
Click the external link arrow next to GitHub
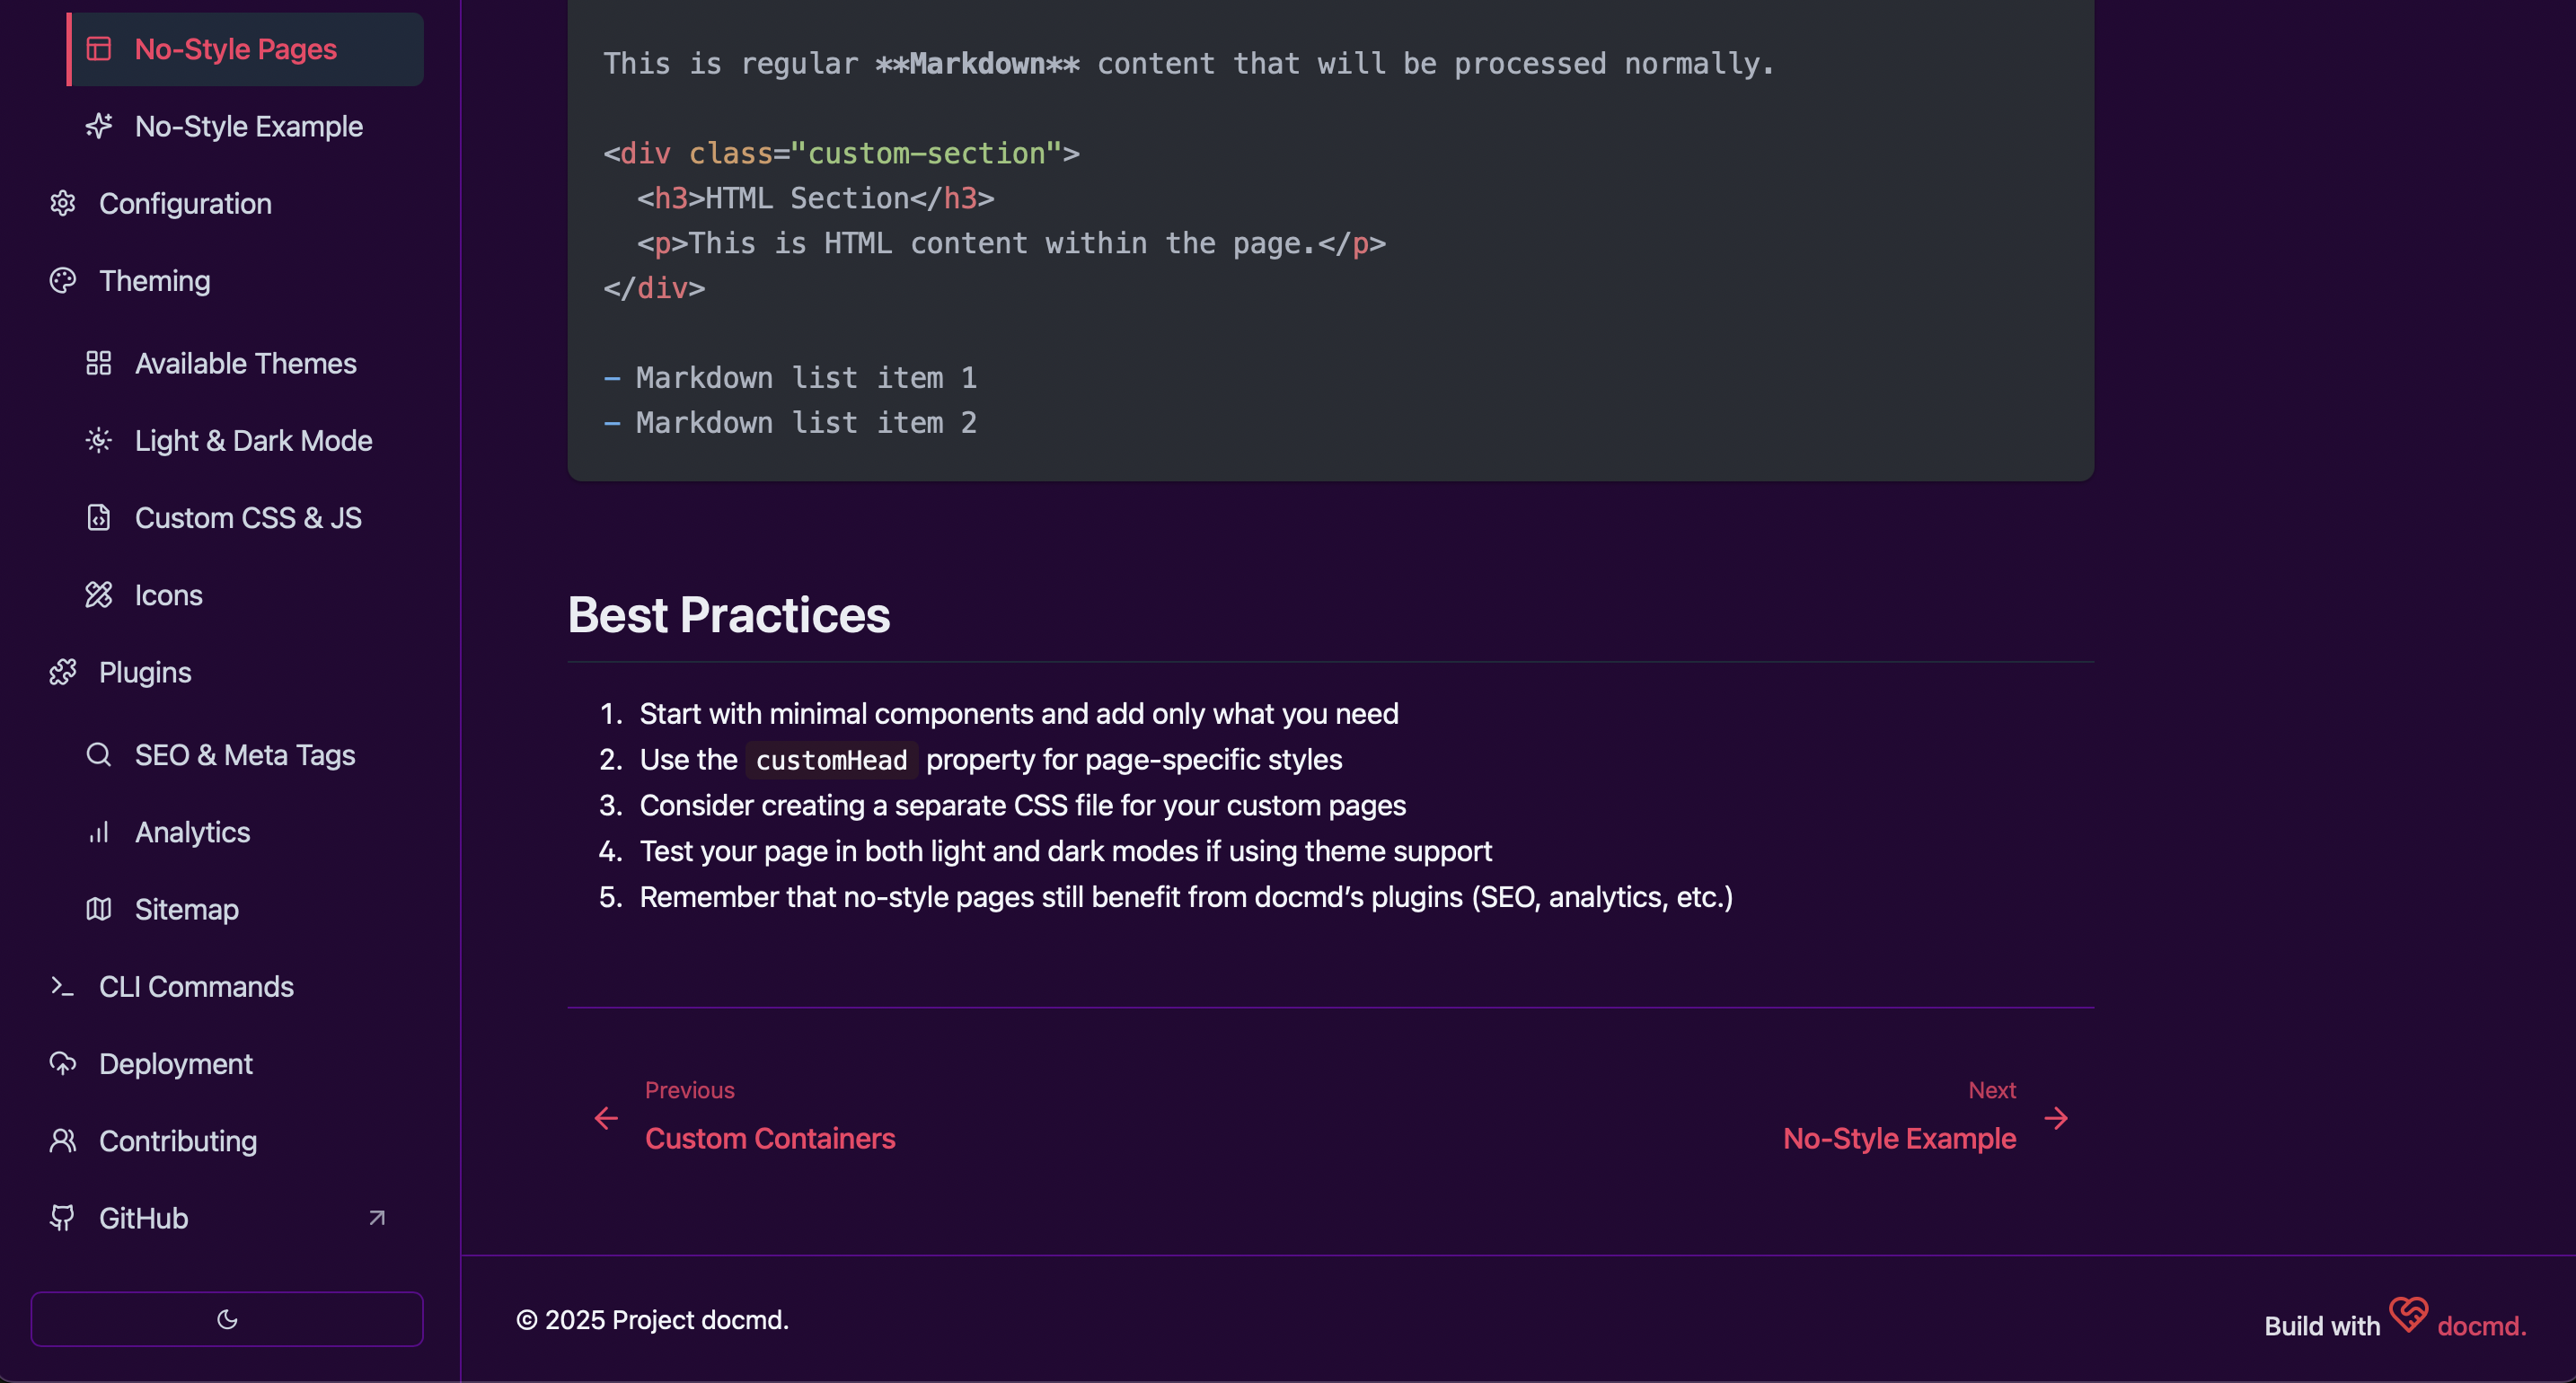coord(377,1218)
